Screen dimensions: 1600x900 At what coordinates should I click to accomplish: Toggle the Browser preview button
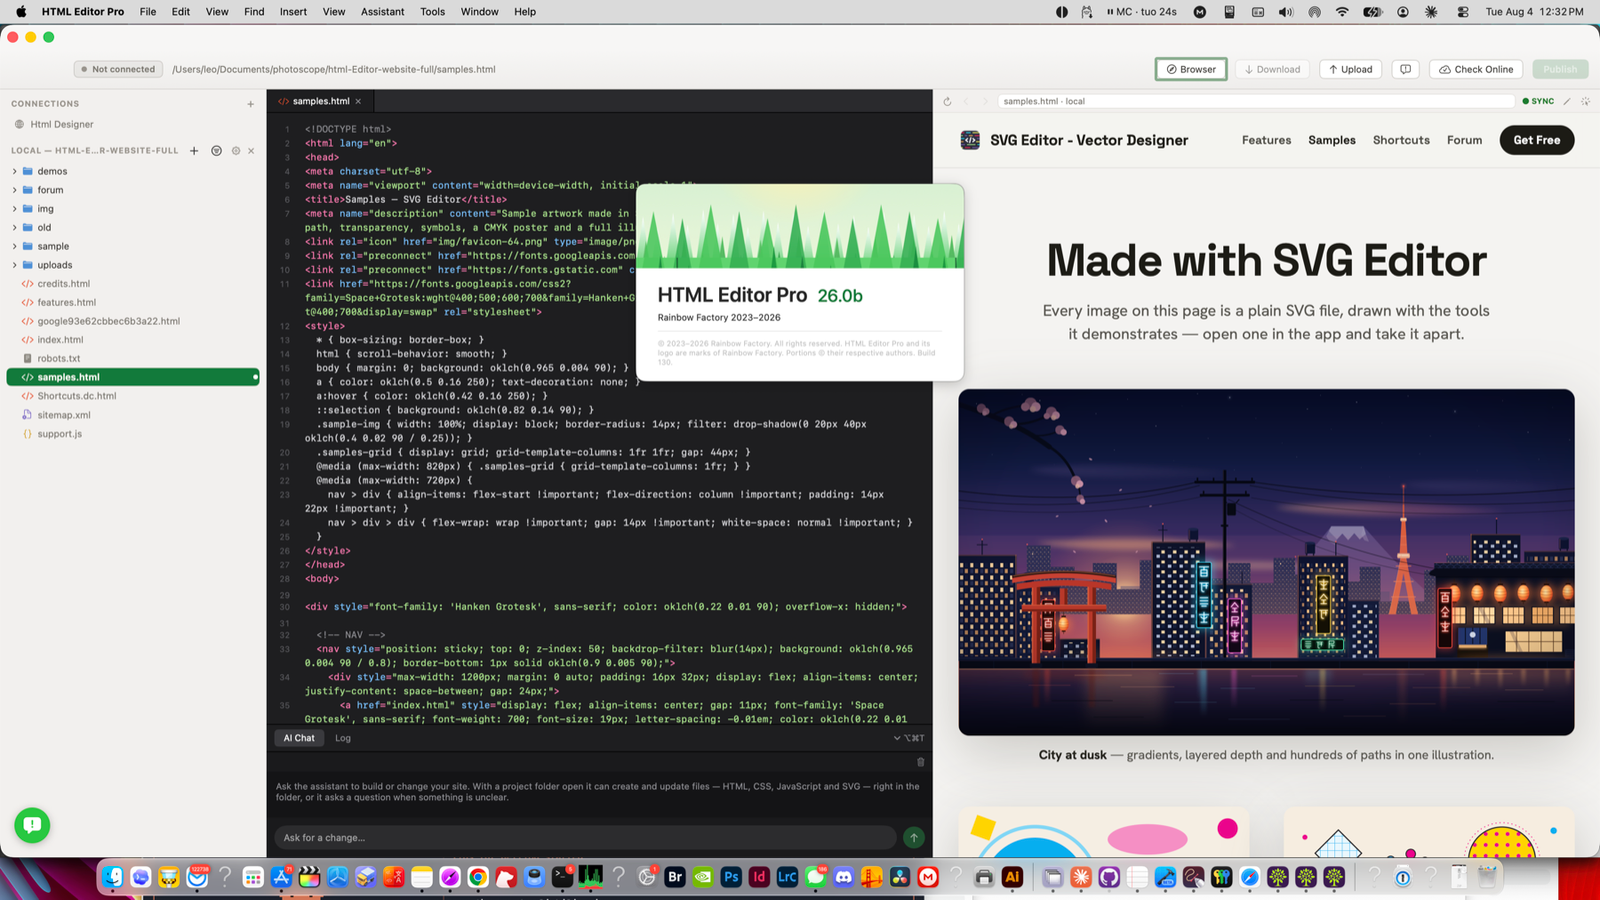coord(1191,69)
